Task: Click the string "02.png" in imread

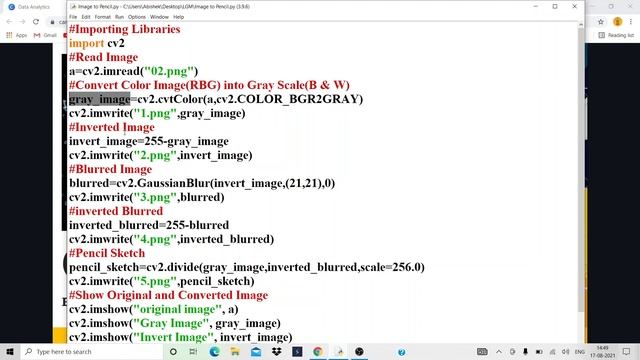Action: click(x=169, y=71)
